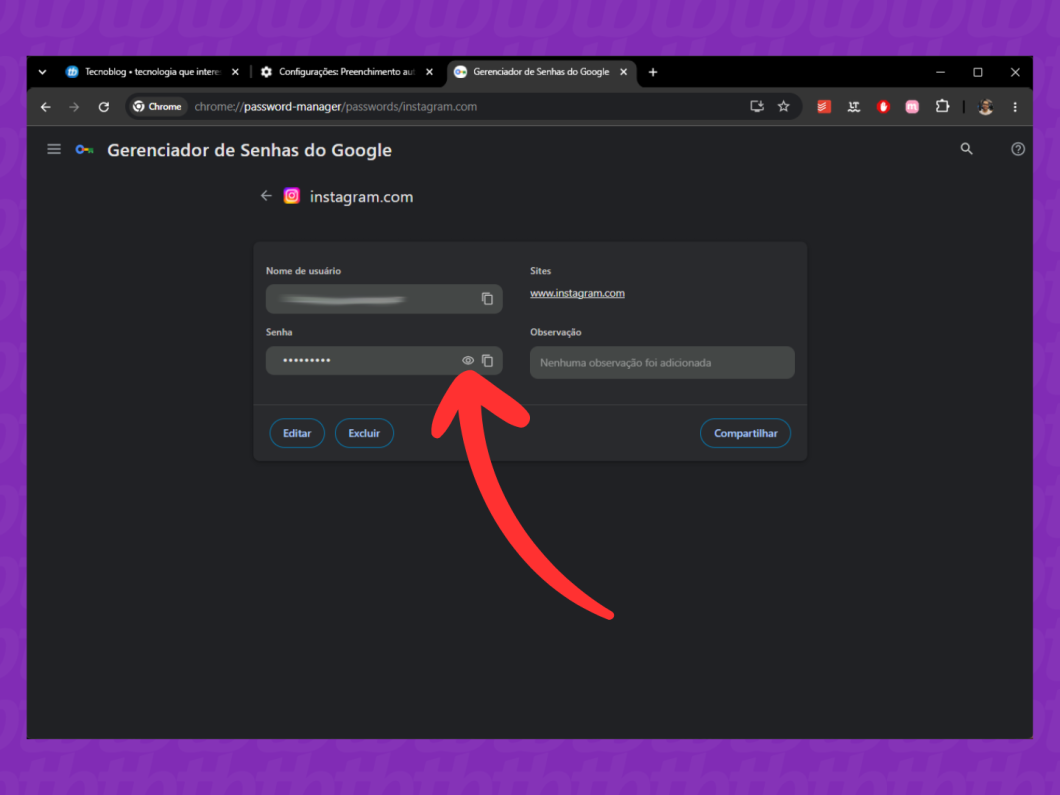Viewport: 1060px width, 795px height.
Task: Click the username field
Action: (x=384, y=299)
